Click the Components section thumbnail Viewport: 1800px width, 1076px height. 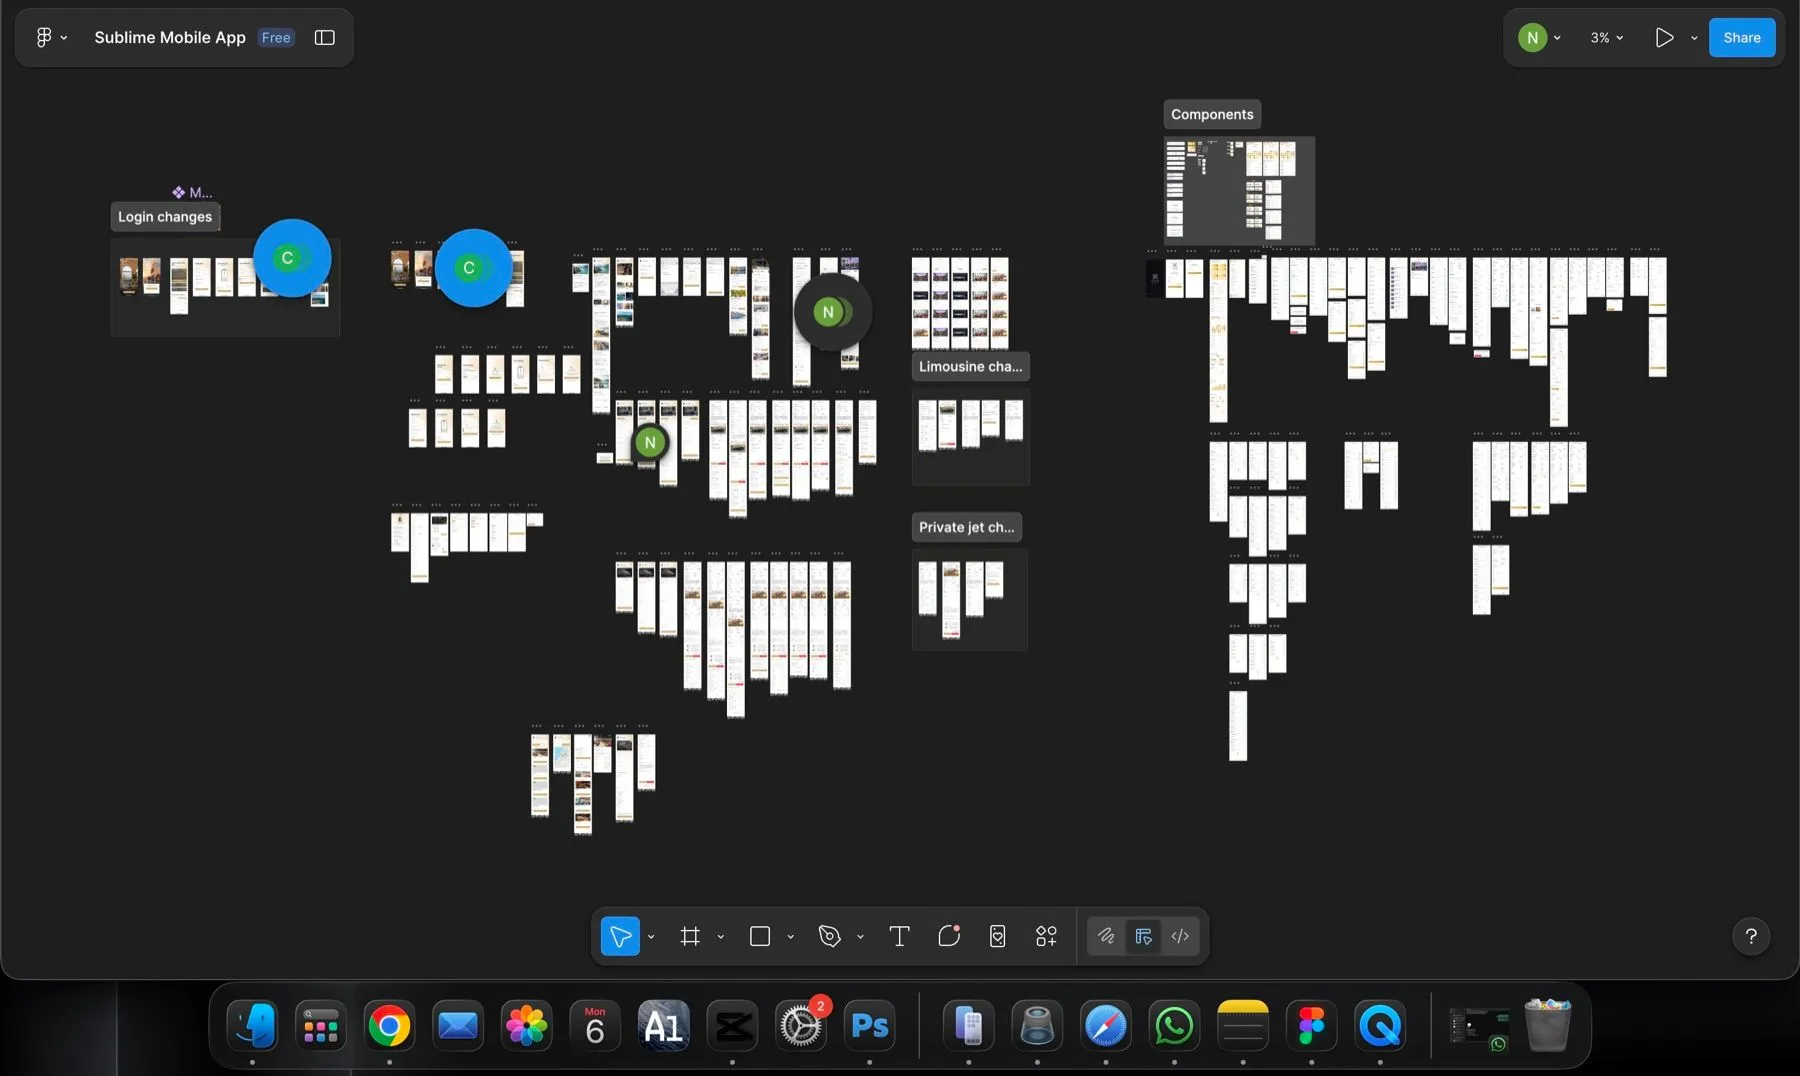click(1239, 190)
